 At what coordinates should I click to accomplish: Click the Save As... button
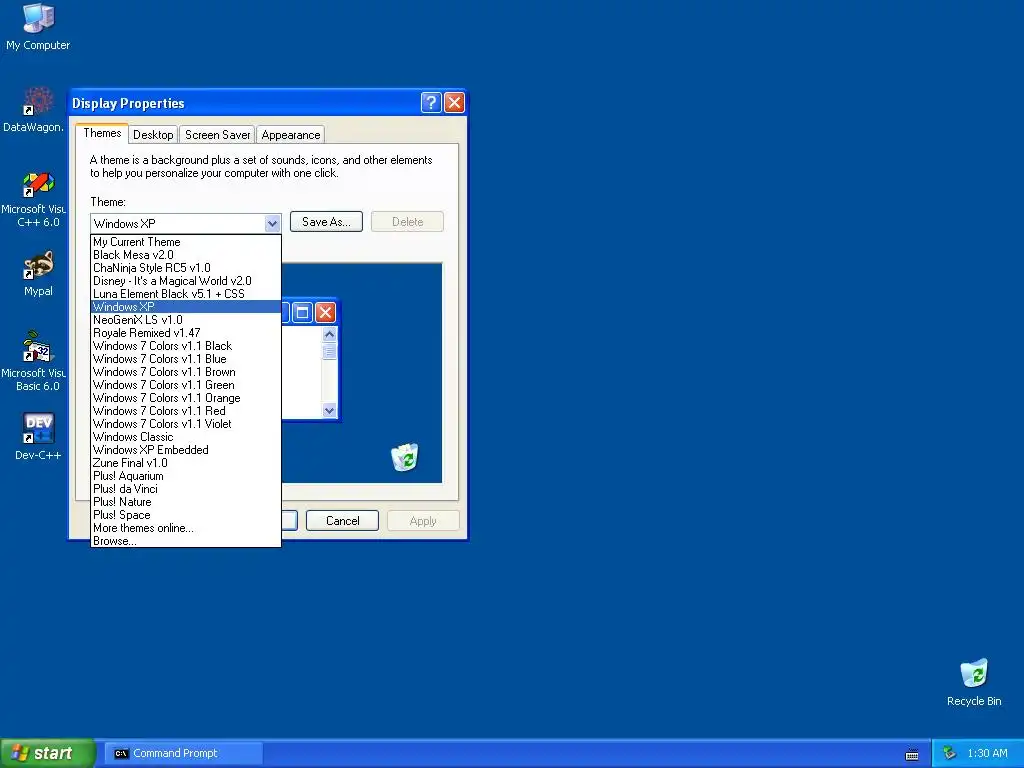[x=326, y=222]
